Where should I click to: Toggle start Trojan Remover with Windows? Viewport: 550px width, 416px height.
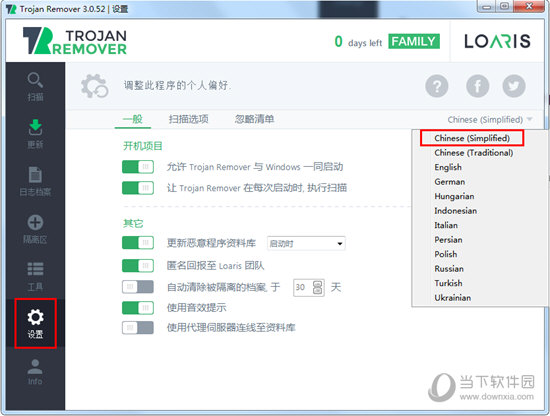click(138, 167)
